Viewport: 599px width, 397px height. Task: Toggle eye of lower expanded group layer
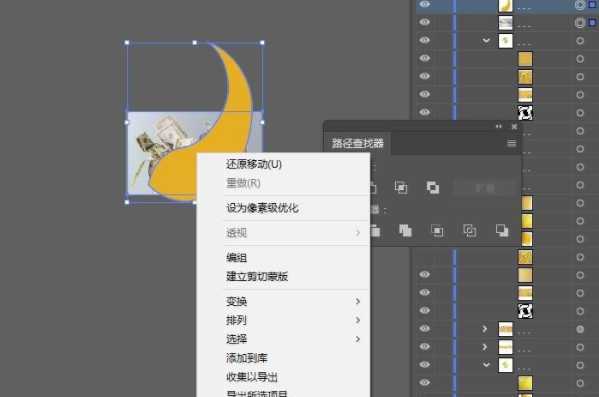[x=424, y=364]
